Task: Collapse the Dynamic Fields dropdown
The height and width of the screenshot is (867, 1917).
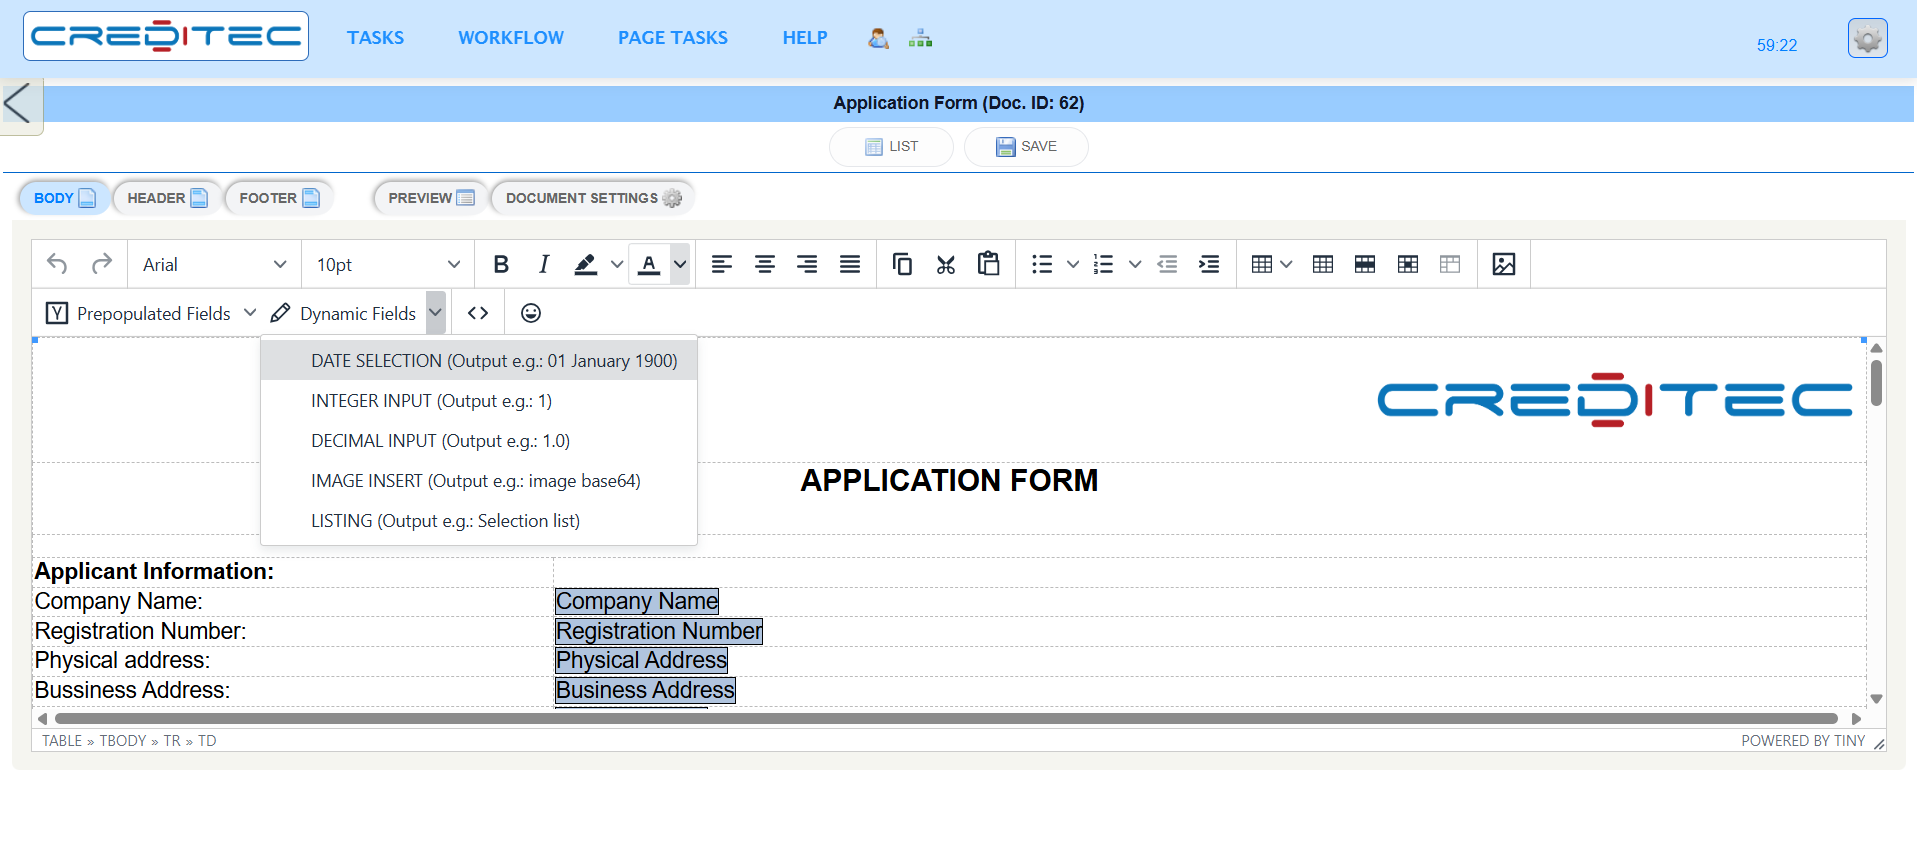Action: click(435, 313)
